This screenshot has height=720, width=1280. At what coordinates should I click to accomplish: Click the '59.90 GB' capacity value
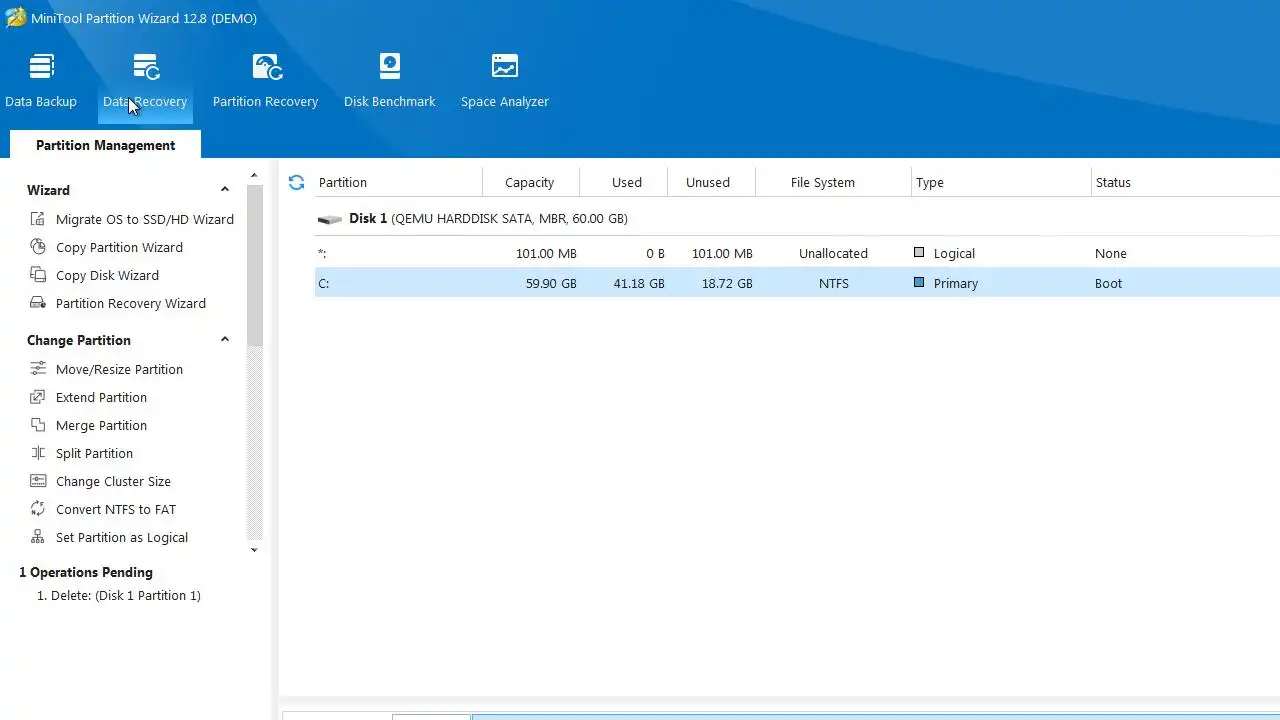551,284
